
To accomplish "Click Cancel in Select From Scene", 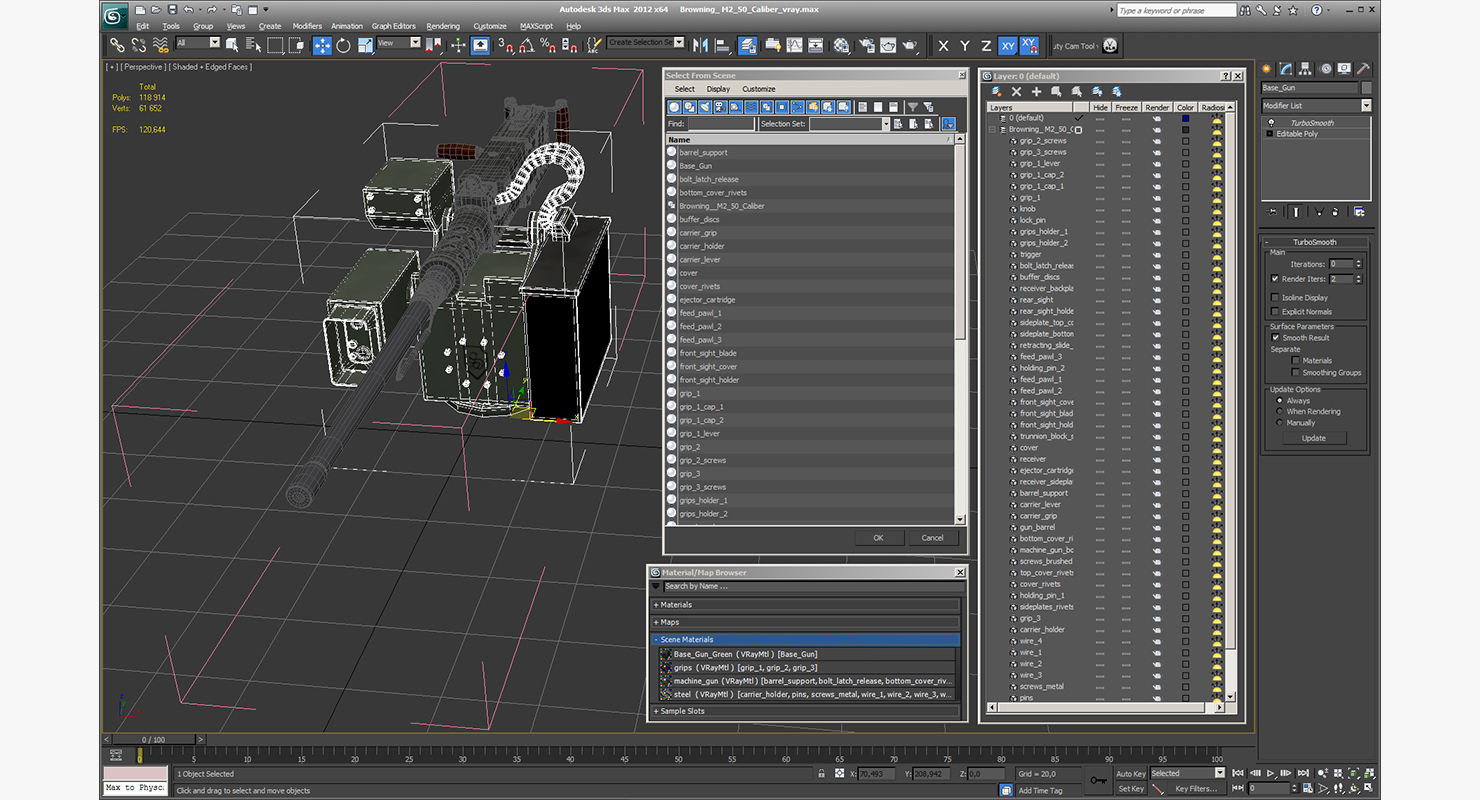I will (932, 537).
